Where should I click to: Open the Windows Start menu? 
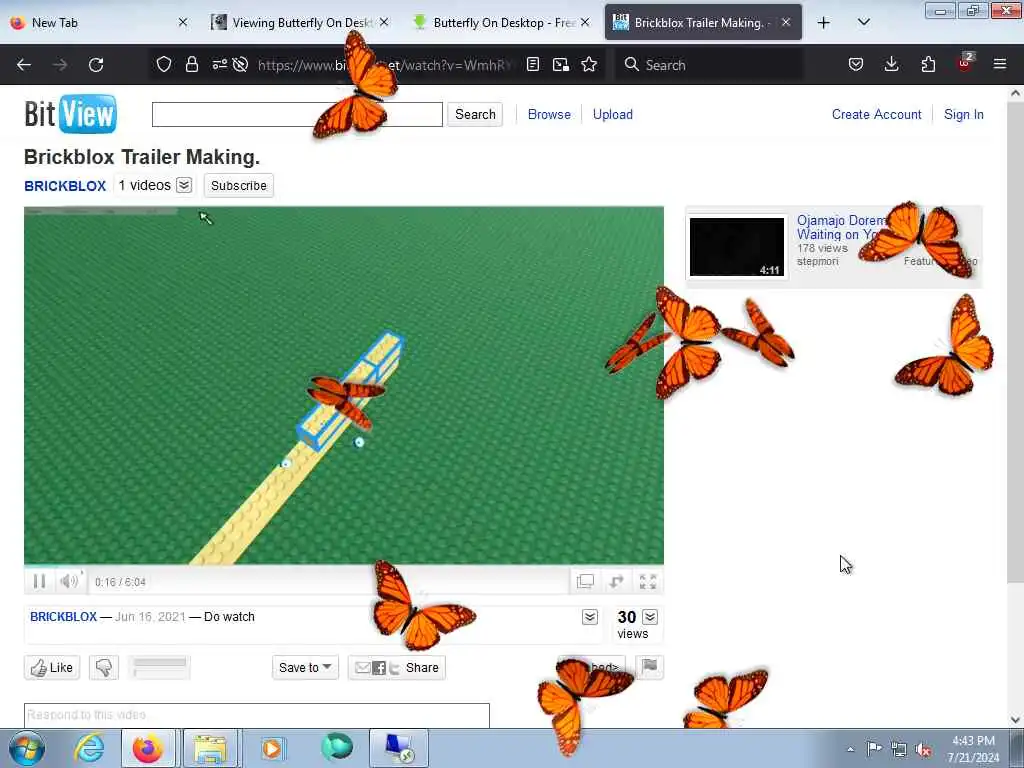tap(26, 748)
